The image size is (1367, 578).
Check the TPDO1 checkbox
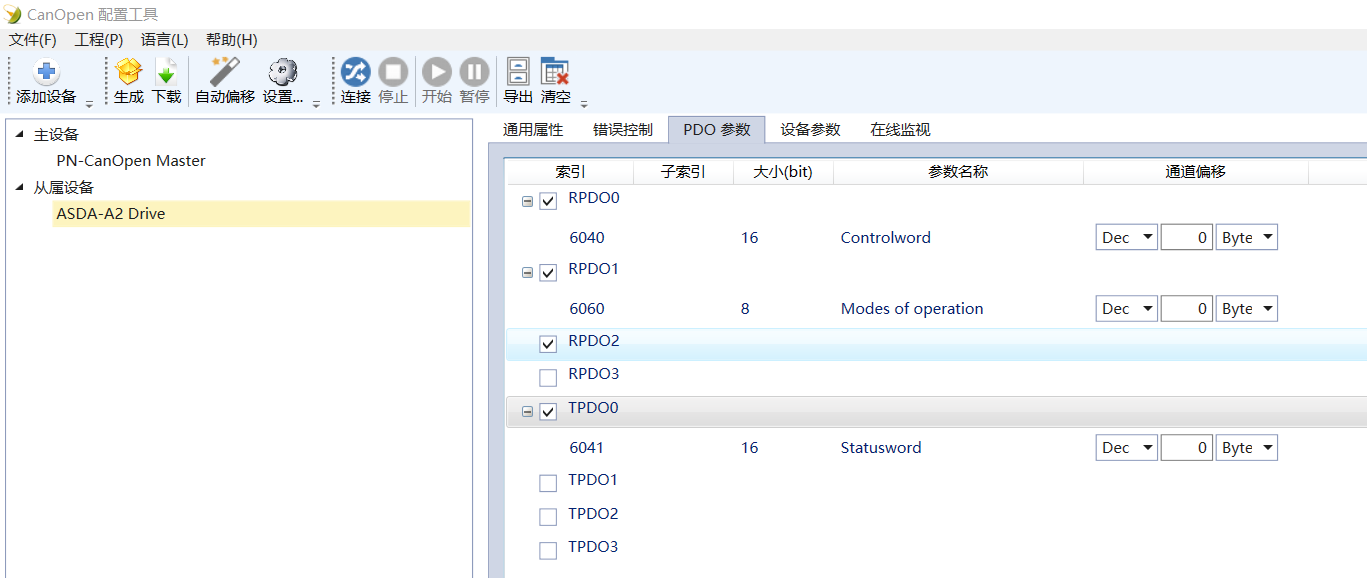[x=548, y=484]
